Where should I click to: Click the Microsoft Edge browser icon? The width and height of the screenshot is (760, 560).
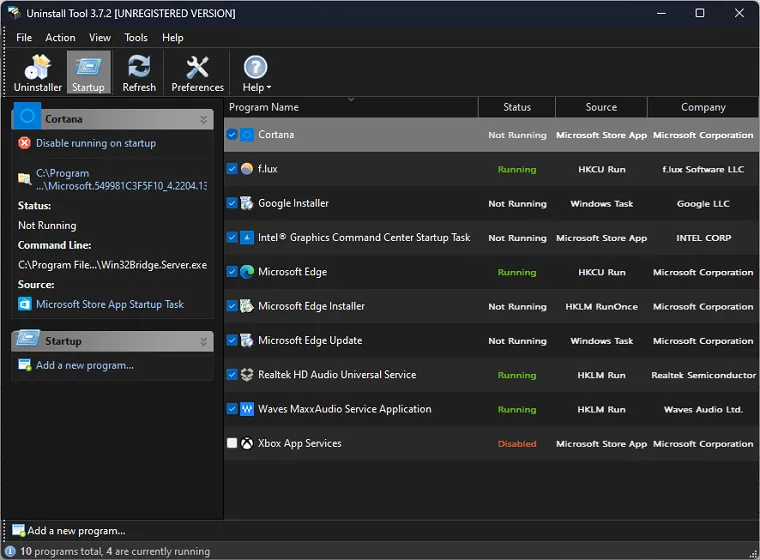point(247,272)
